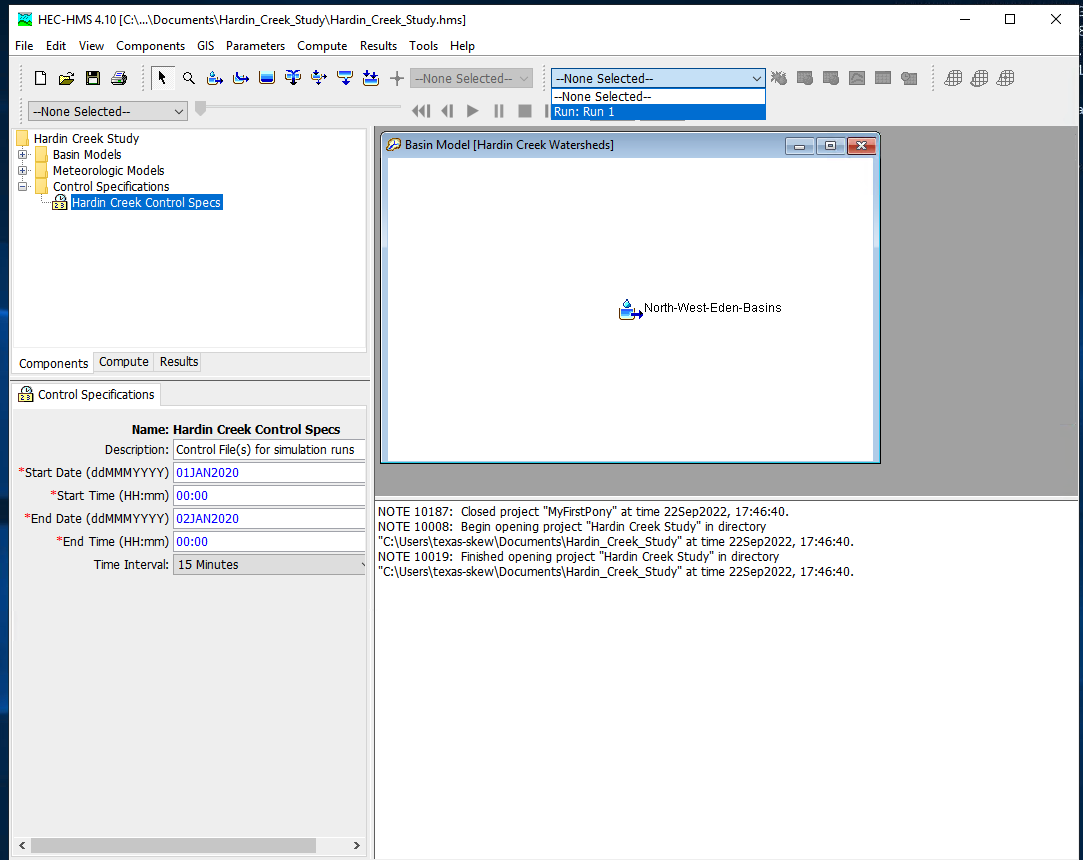The height and width of the screenshot is (860, 1083).
Task: Select the Components tab
Action: 53,363
